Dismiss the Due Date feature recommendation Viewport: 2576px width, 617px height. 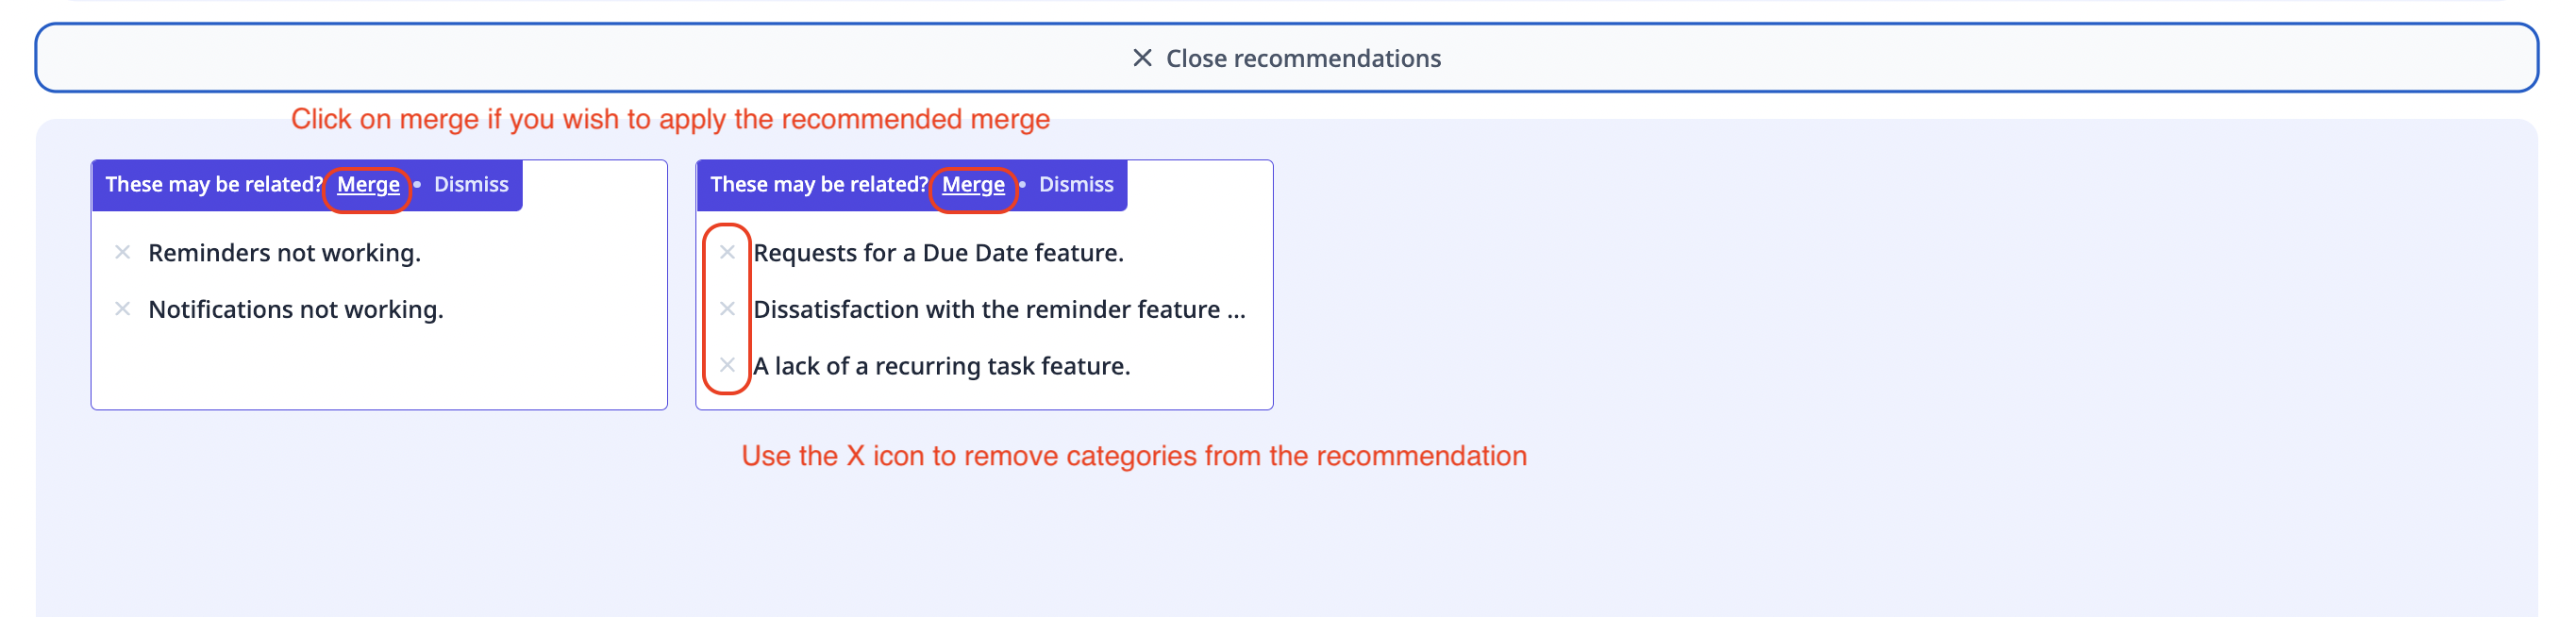(x=1076, y=184)
